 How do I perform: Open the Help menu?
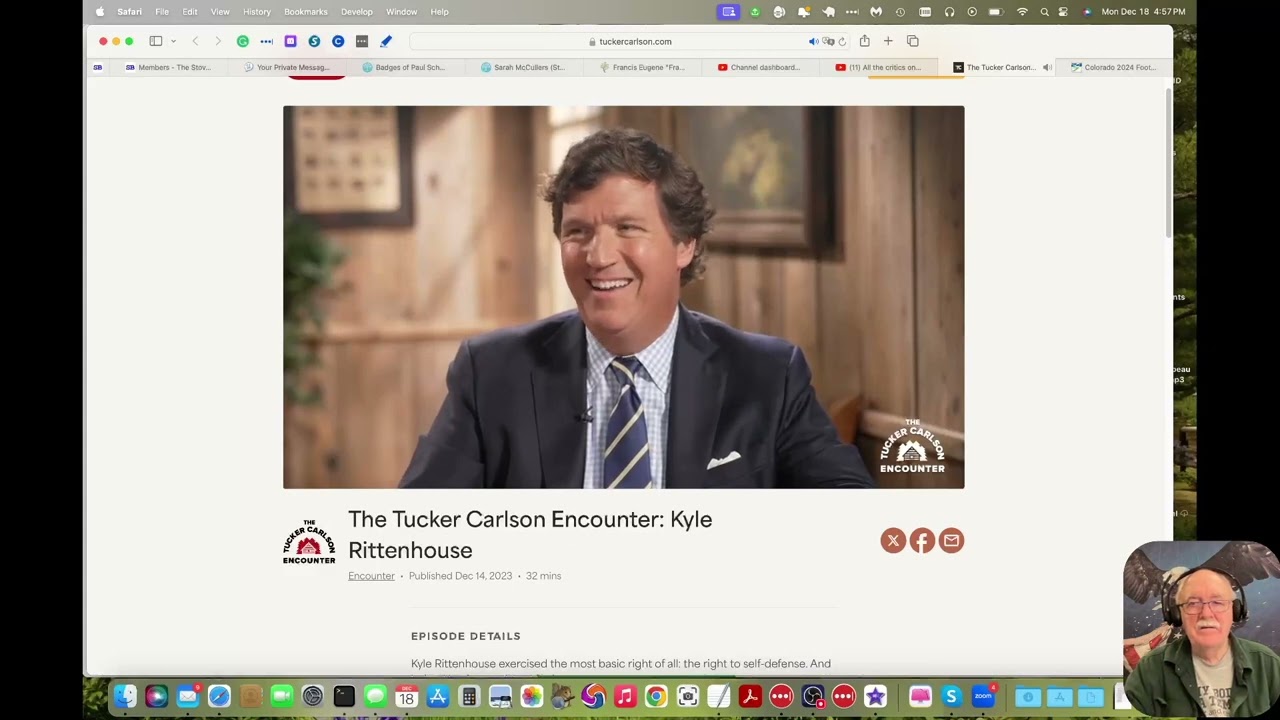440,12
